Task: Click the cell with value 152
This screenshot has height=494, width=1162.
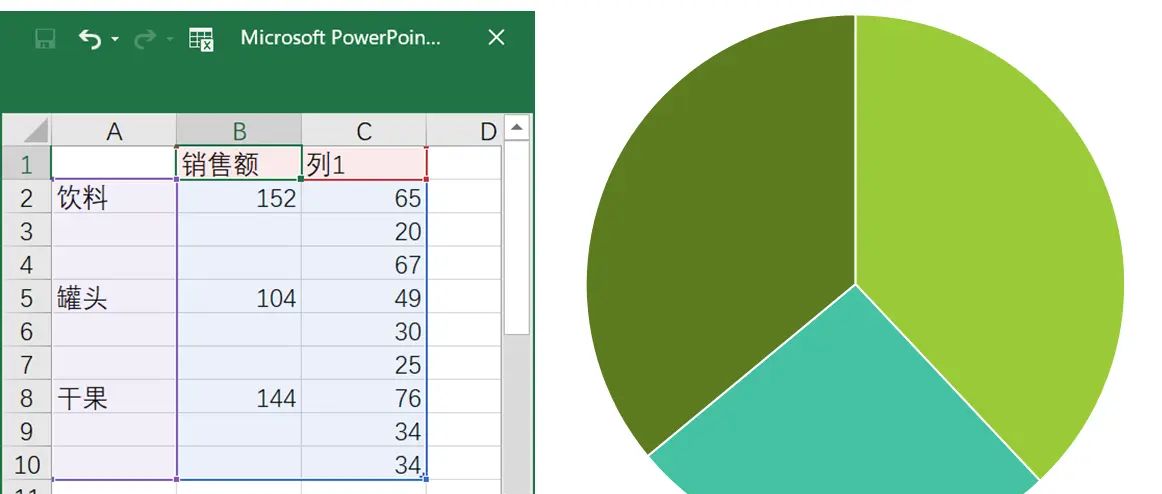Action: (x=239, y=197)
